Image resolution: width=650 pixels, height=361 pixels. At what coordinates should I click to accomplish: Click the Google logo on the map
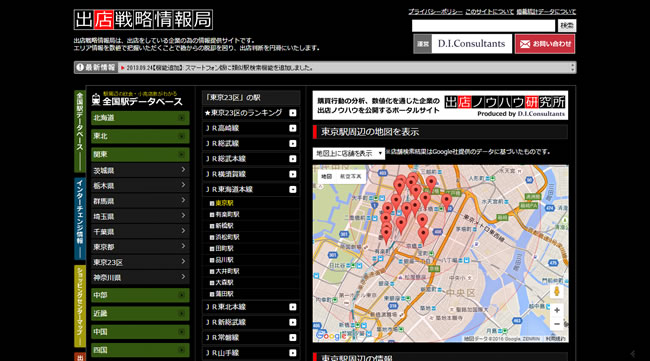[x=330, y=336]
